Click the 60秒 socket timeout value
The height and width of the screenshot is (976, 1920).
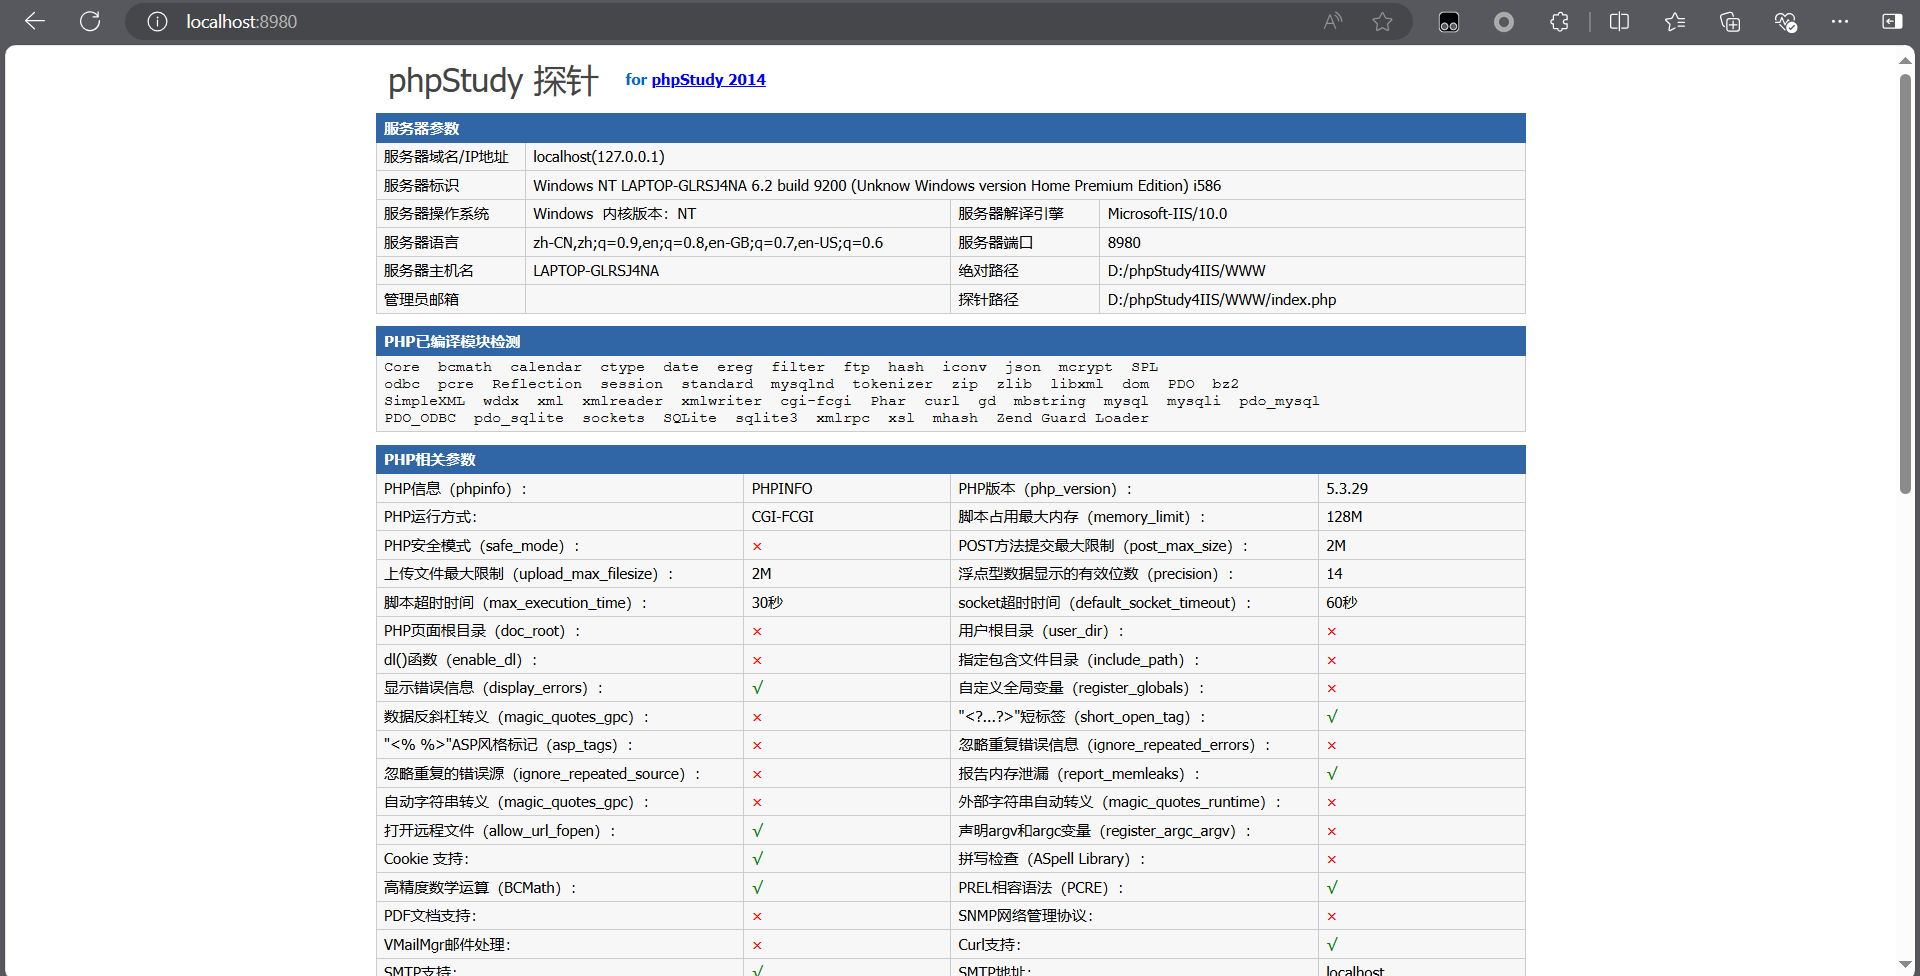(1342, 602)
